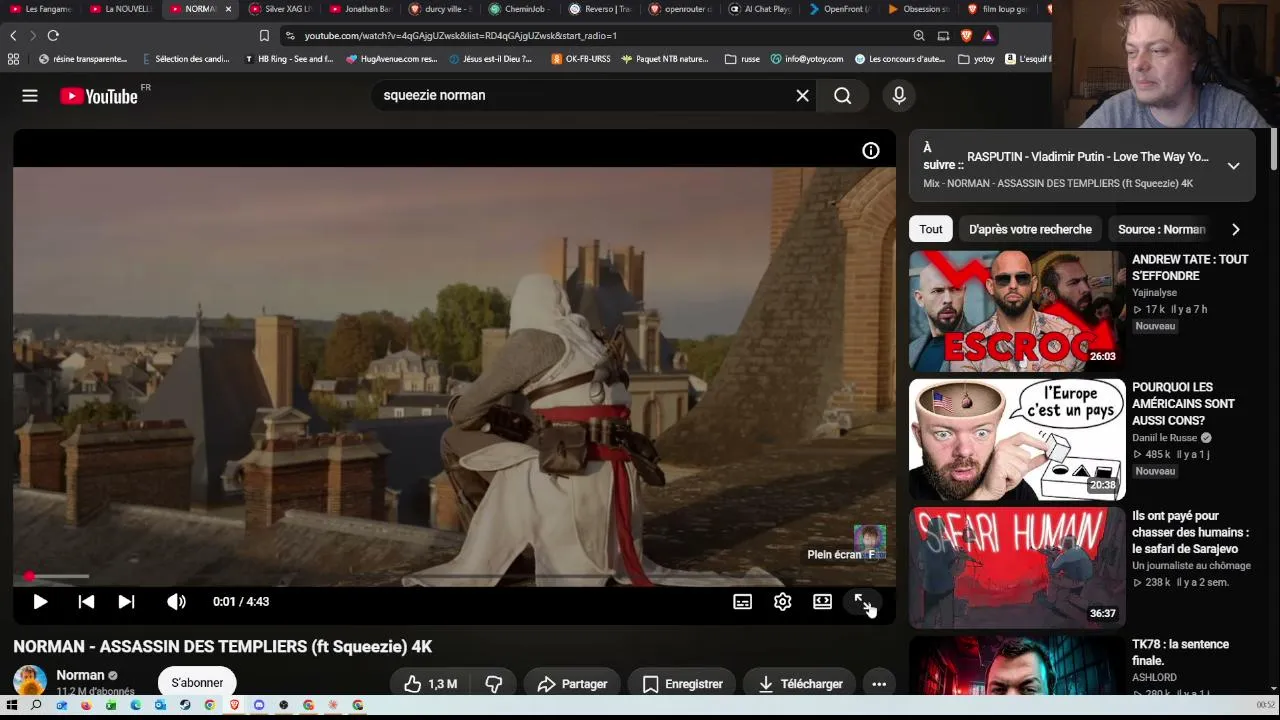1280x720 pixels.
Task: Expand the À suivre mix playlist panel
Action: pos(1233,166)
